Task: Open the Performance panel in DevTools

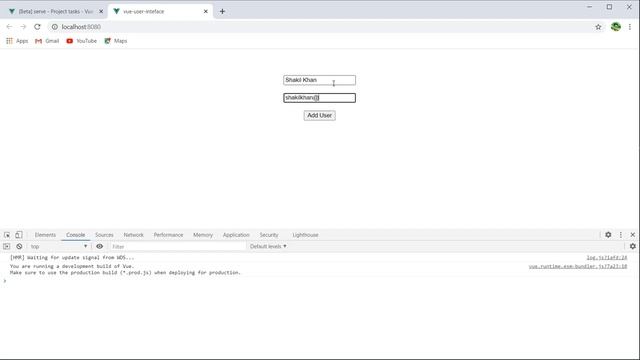Action: point(168,235)
